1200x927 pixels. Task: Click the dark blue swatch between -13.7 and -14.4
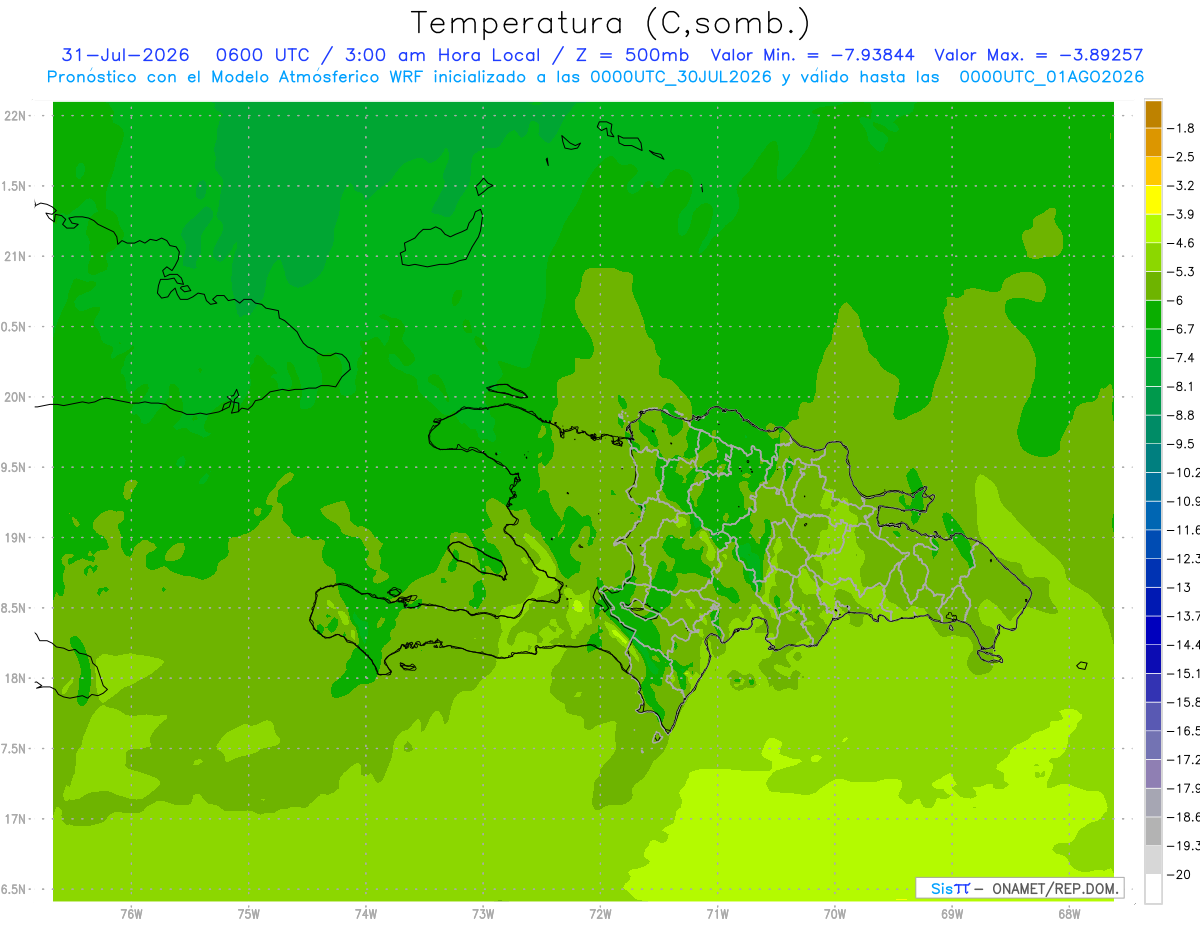(1153, 629)
